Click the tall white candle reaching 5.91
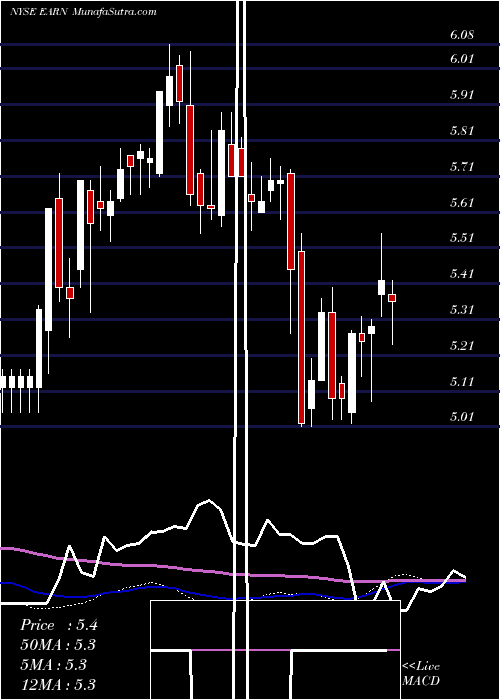The height and width of the screenshot is (700, 500). pyautogui.click(x=159, y=132)
